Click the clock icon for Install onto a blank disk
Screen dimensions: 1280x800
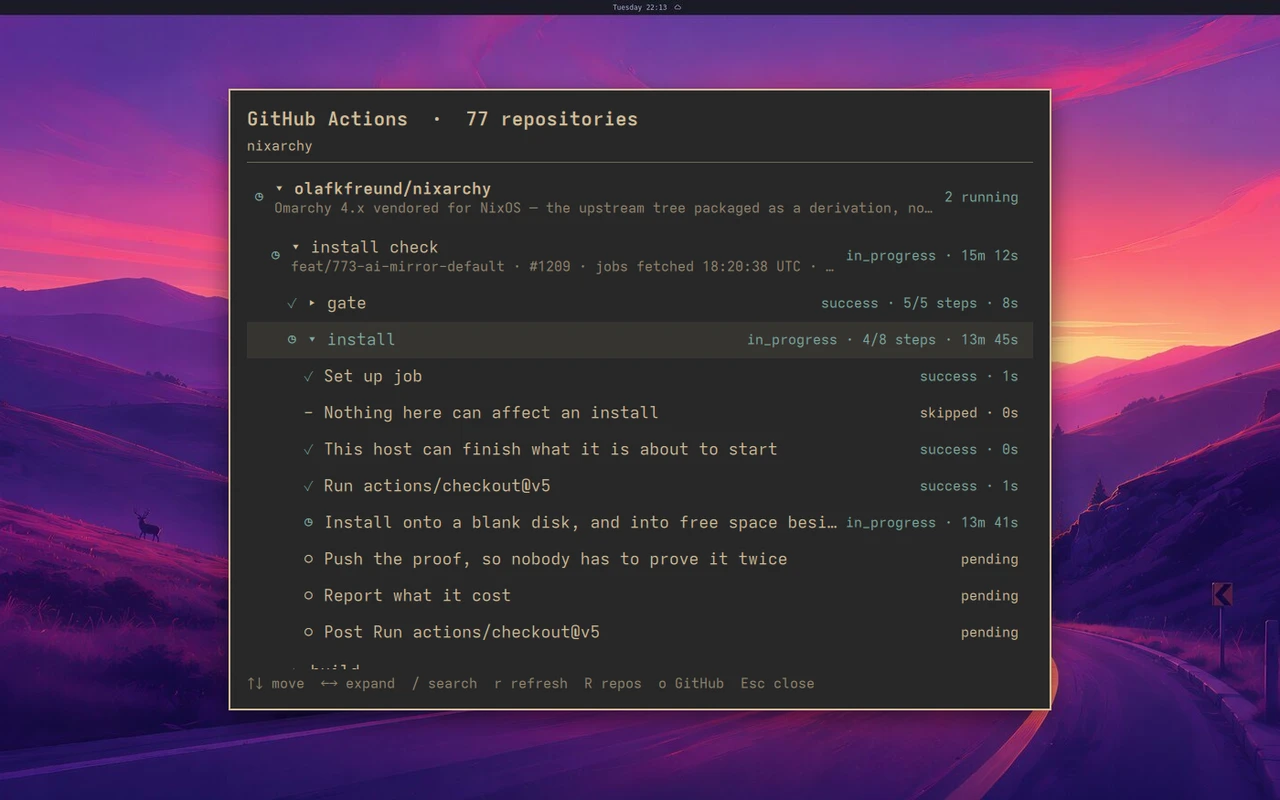(x=309, y=522)
